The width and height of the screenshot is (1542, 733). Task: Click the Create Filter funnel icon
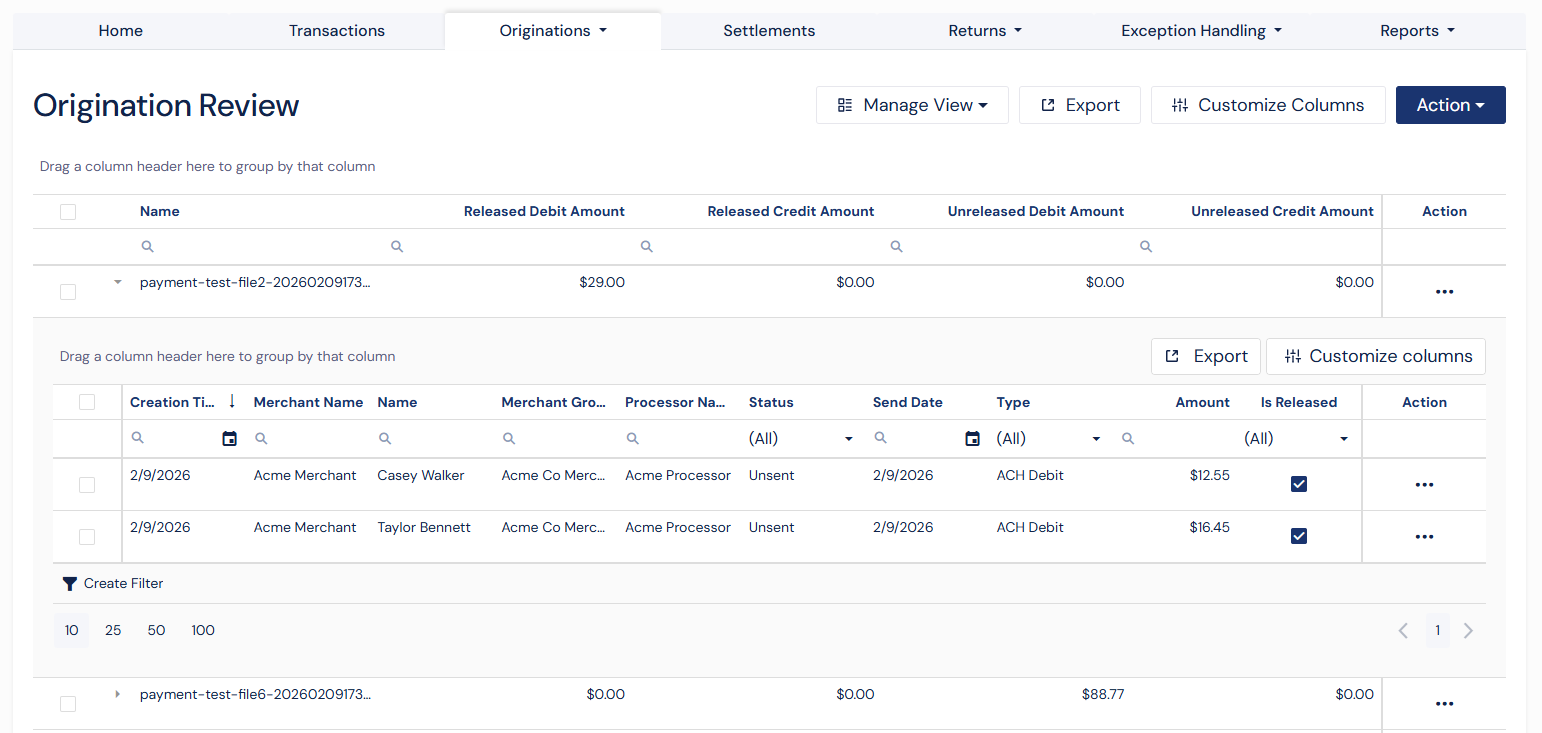point(69,584)
